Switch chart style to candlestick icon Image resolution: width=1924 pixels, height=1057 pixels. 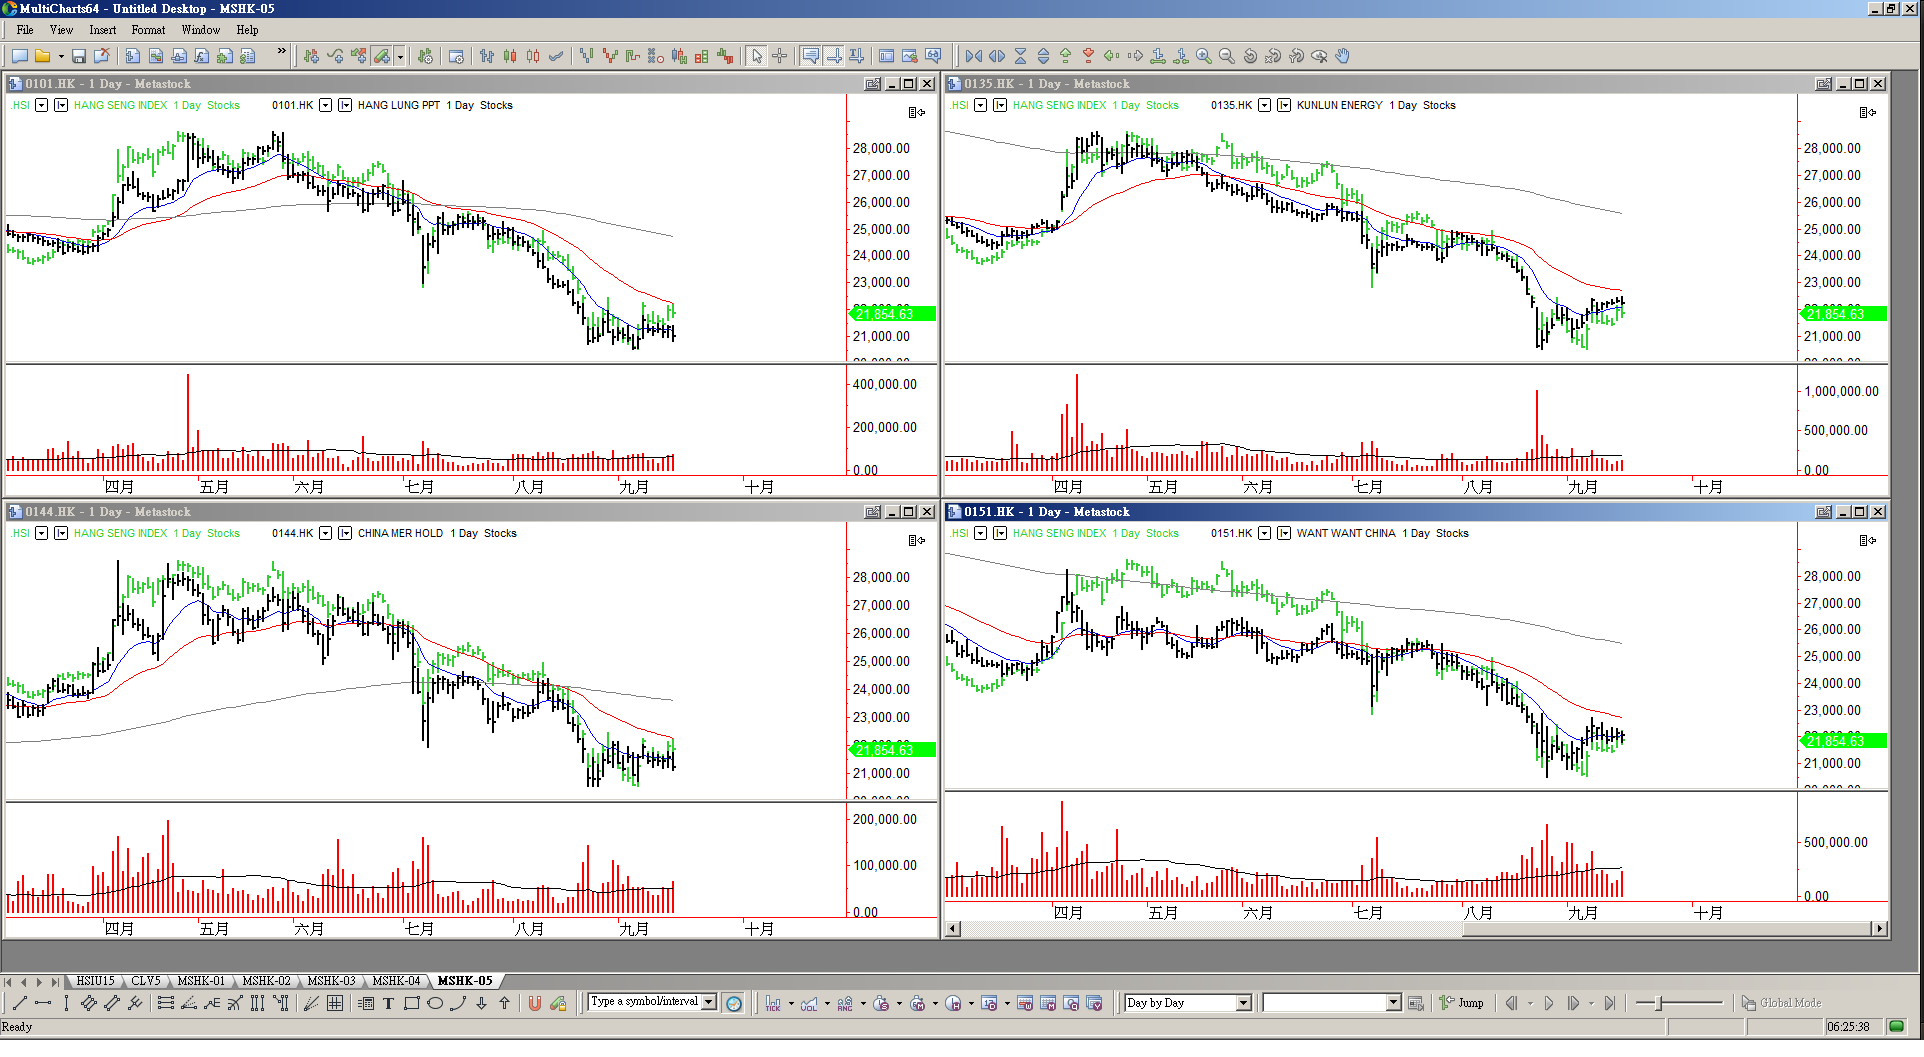510,56
